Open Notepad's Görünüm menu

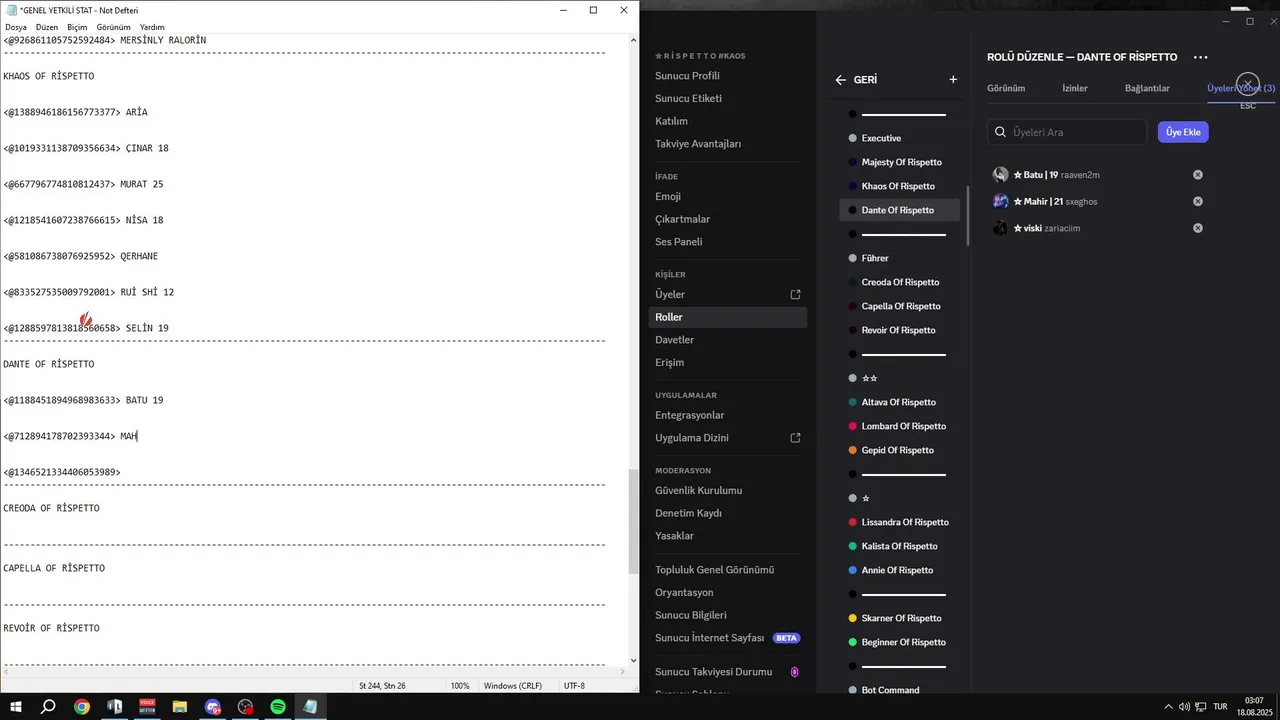(114, 27)
